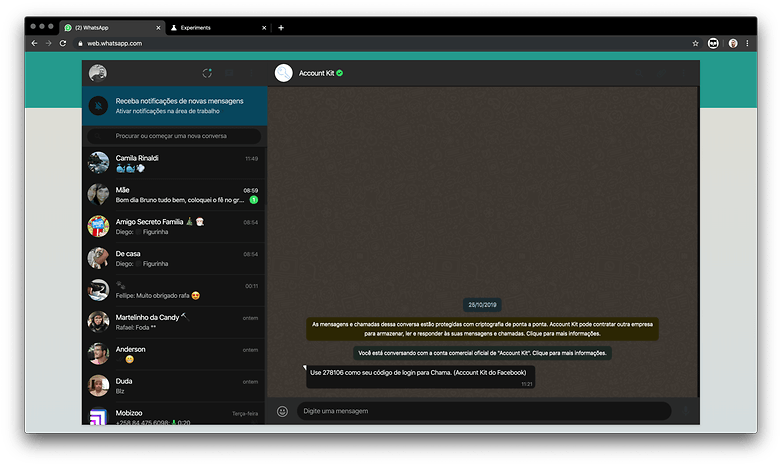Switch to the Experiments tab
The height and width of the screenshot is (466, 782).
[x=218, y=28]
